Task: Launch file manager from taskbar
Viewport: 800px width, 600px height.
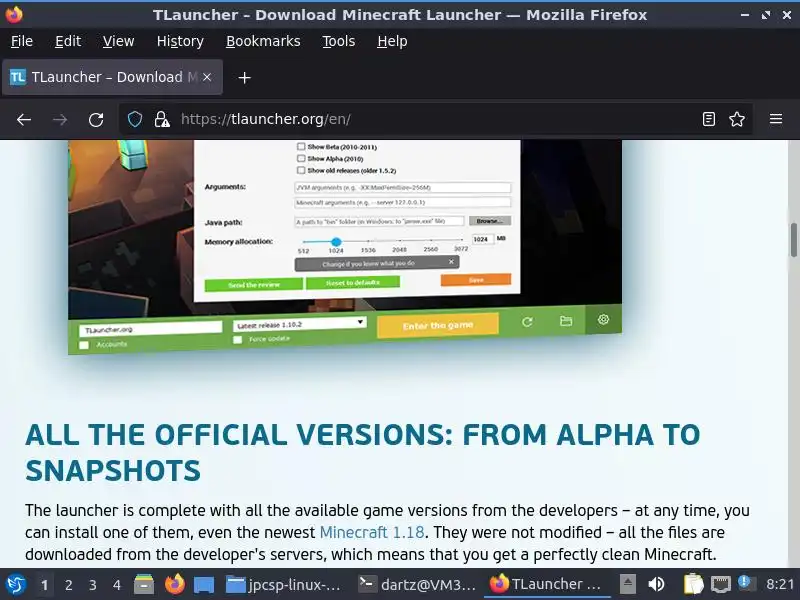Action: coord(144,584)
